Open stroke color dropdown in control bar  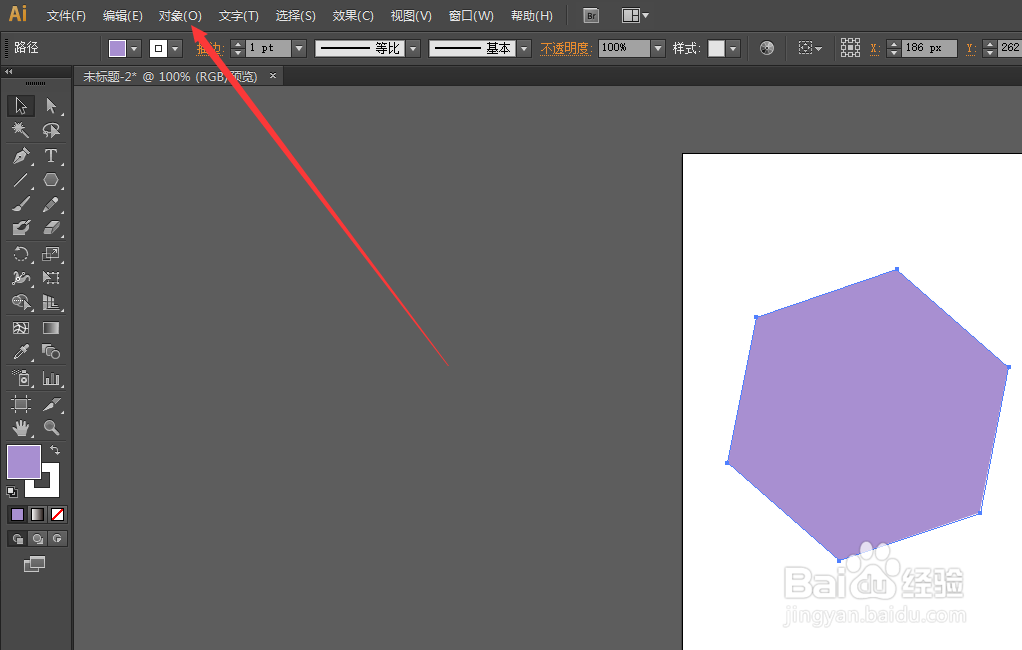pos(175,48)
